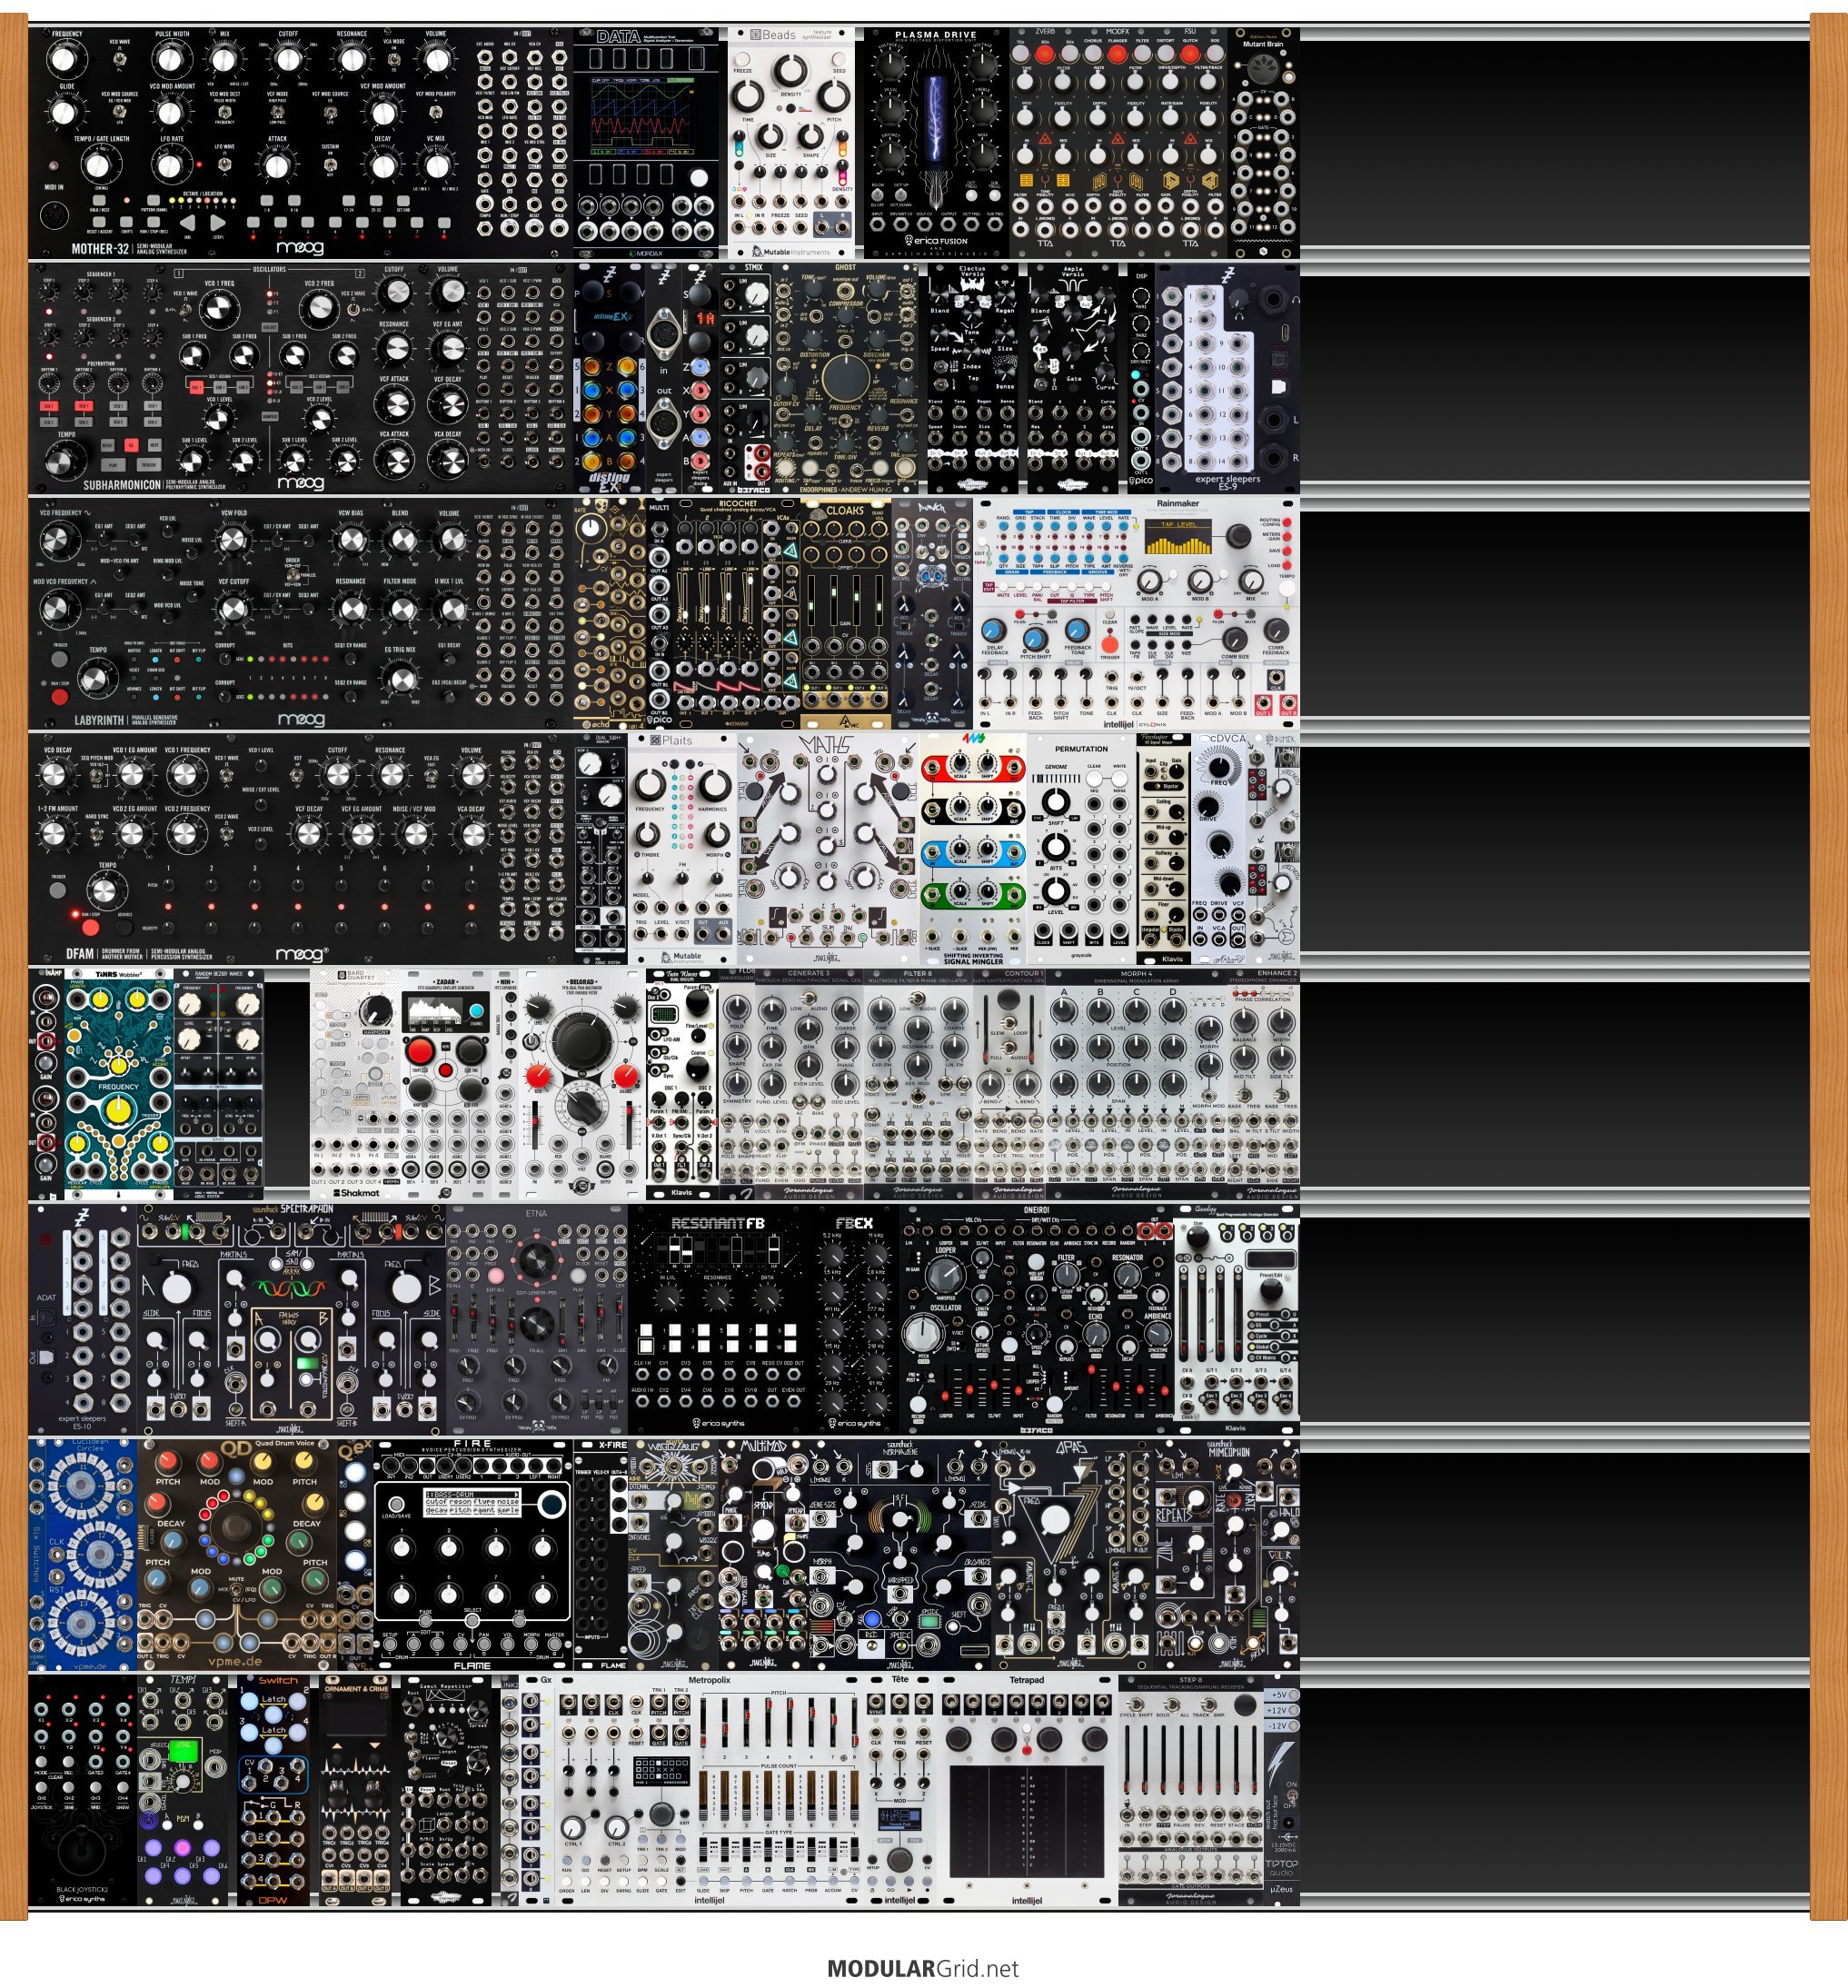Open the Make Noise QPAS module

[1073, 1555]
